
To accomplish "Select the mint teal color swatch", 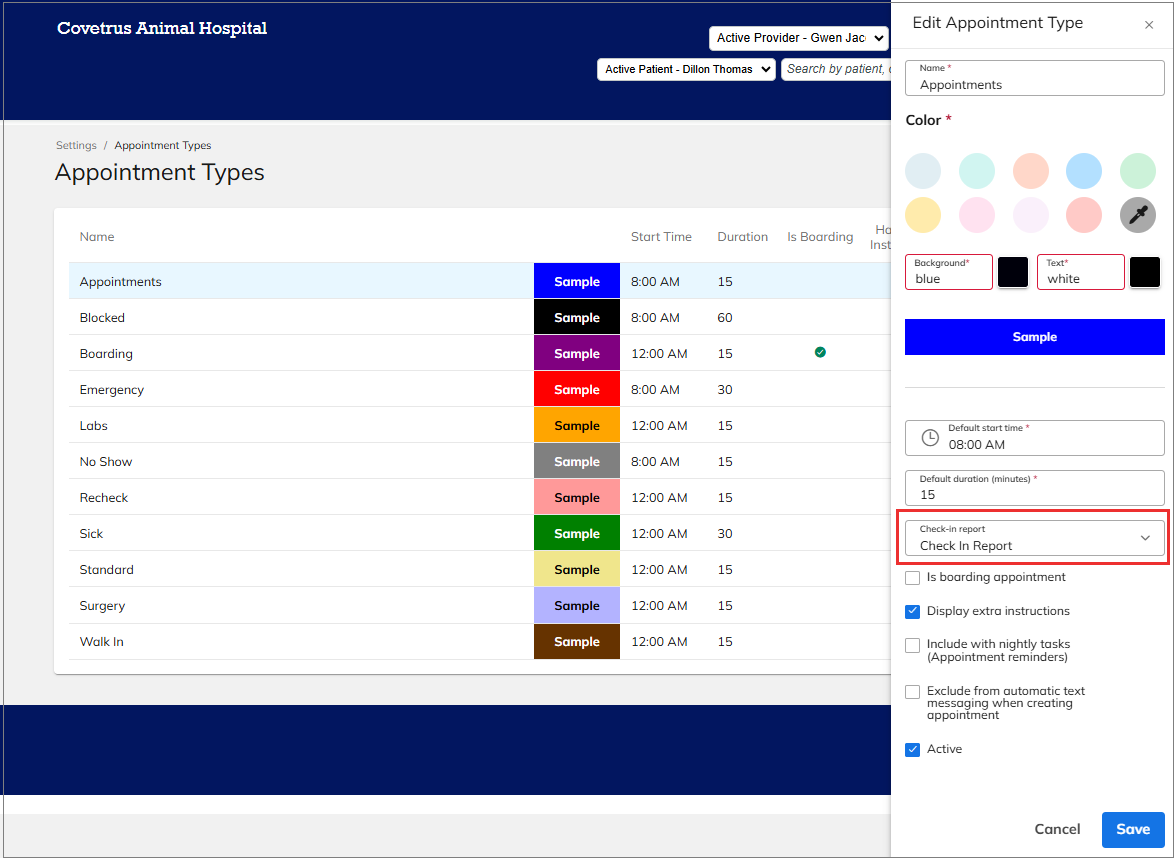I will tap(976, 171).
